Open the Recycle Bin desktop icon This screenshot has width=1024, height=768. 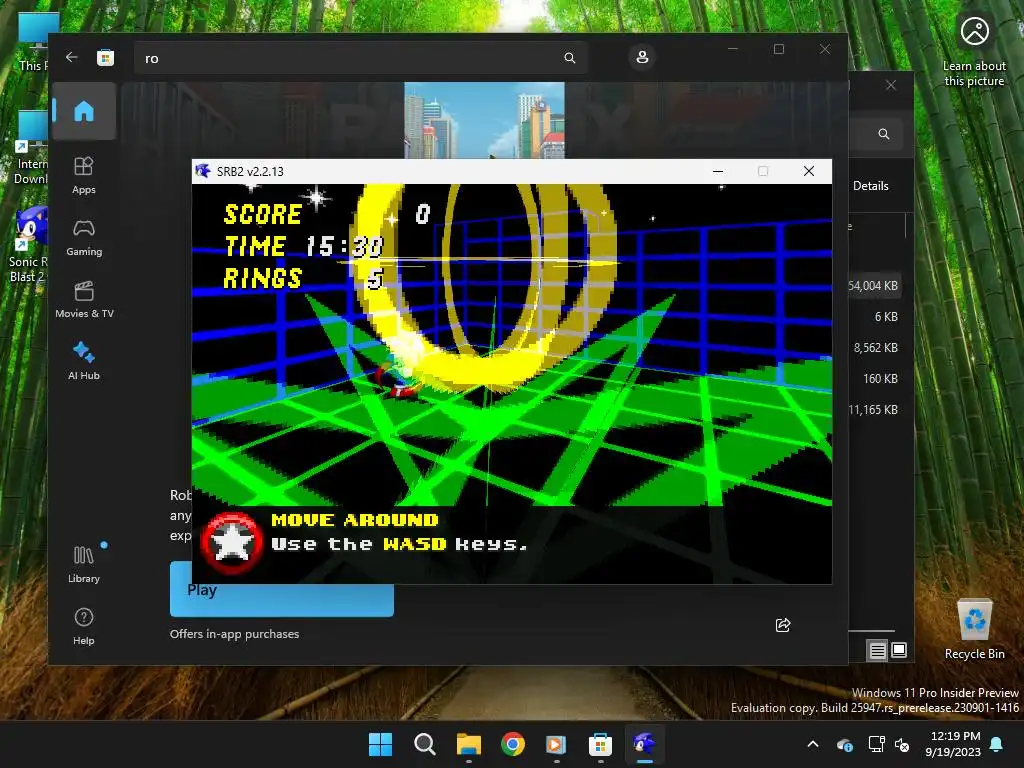coord(974,630)
